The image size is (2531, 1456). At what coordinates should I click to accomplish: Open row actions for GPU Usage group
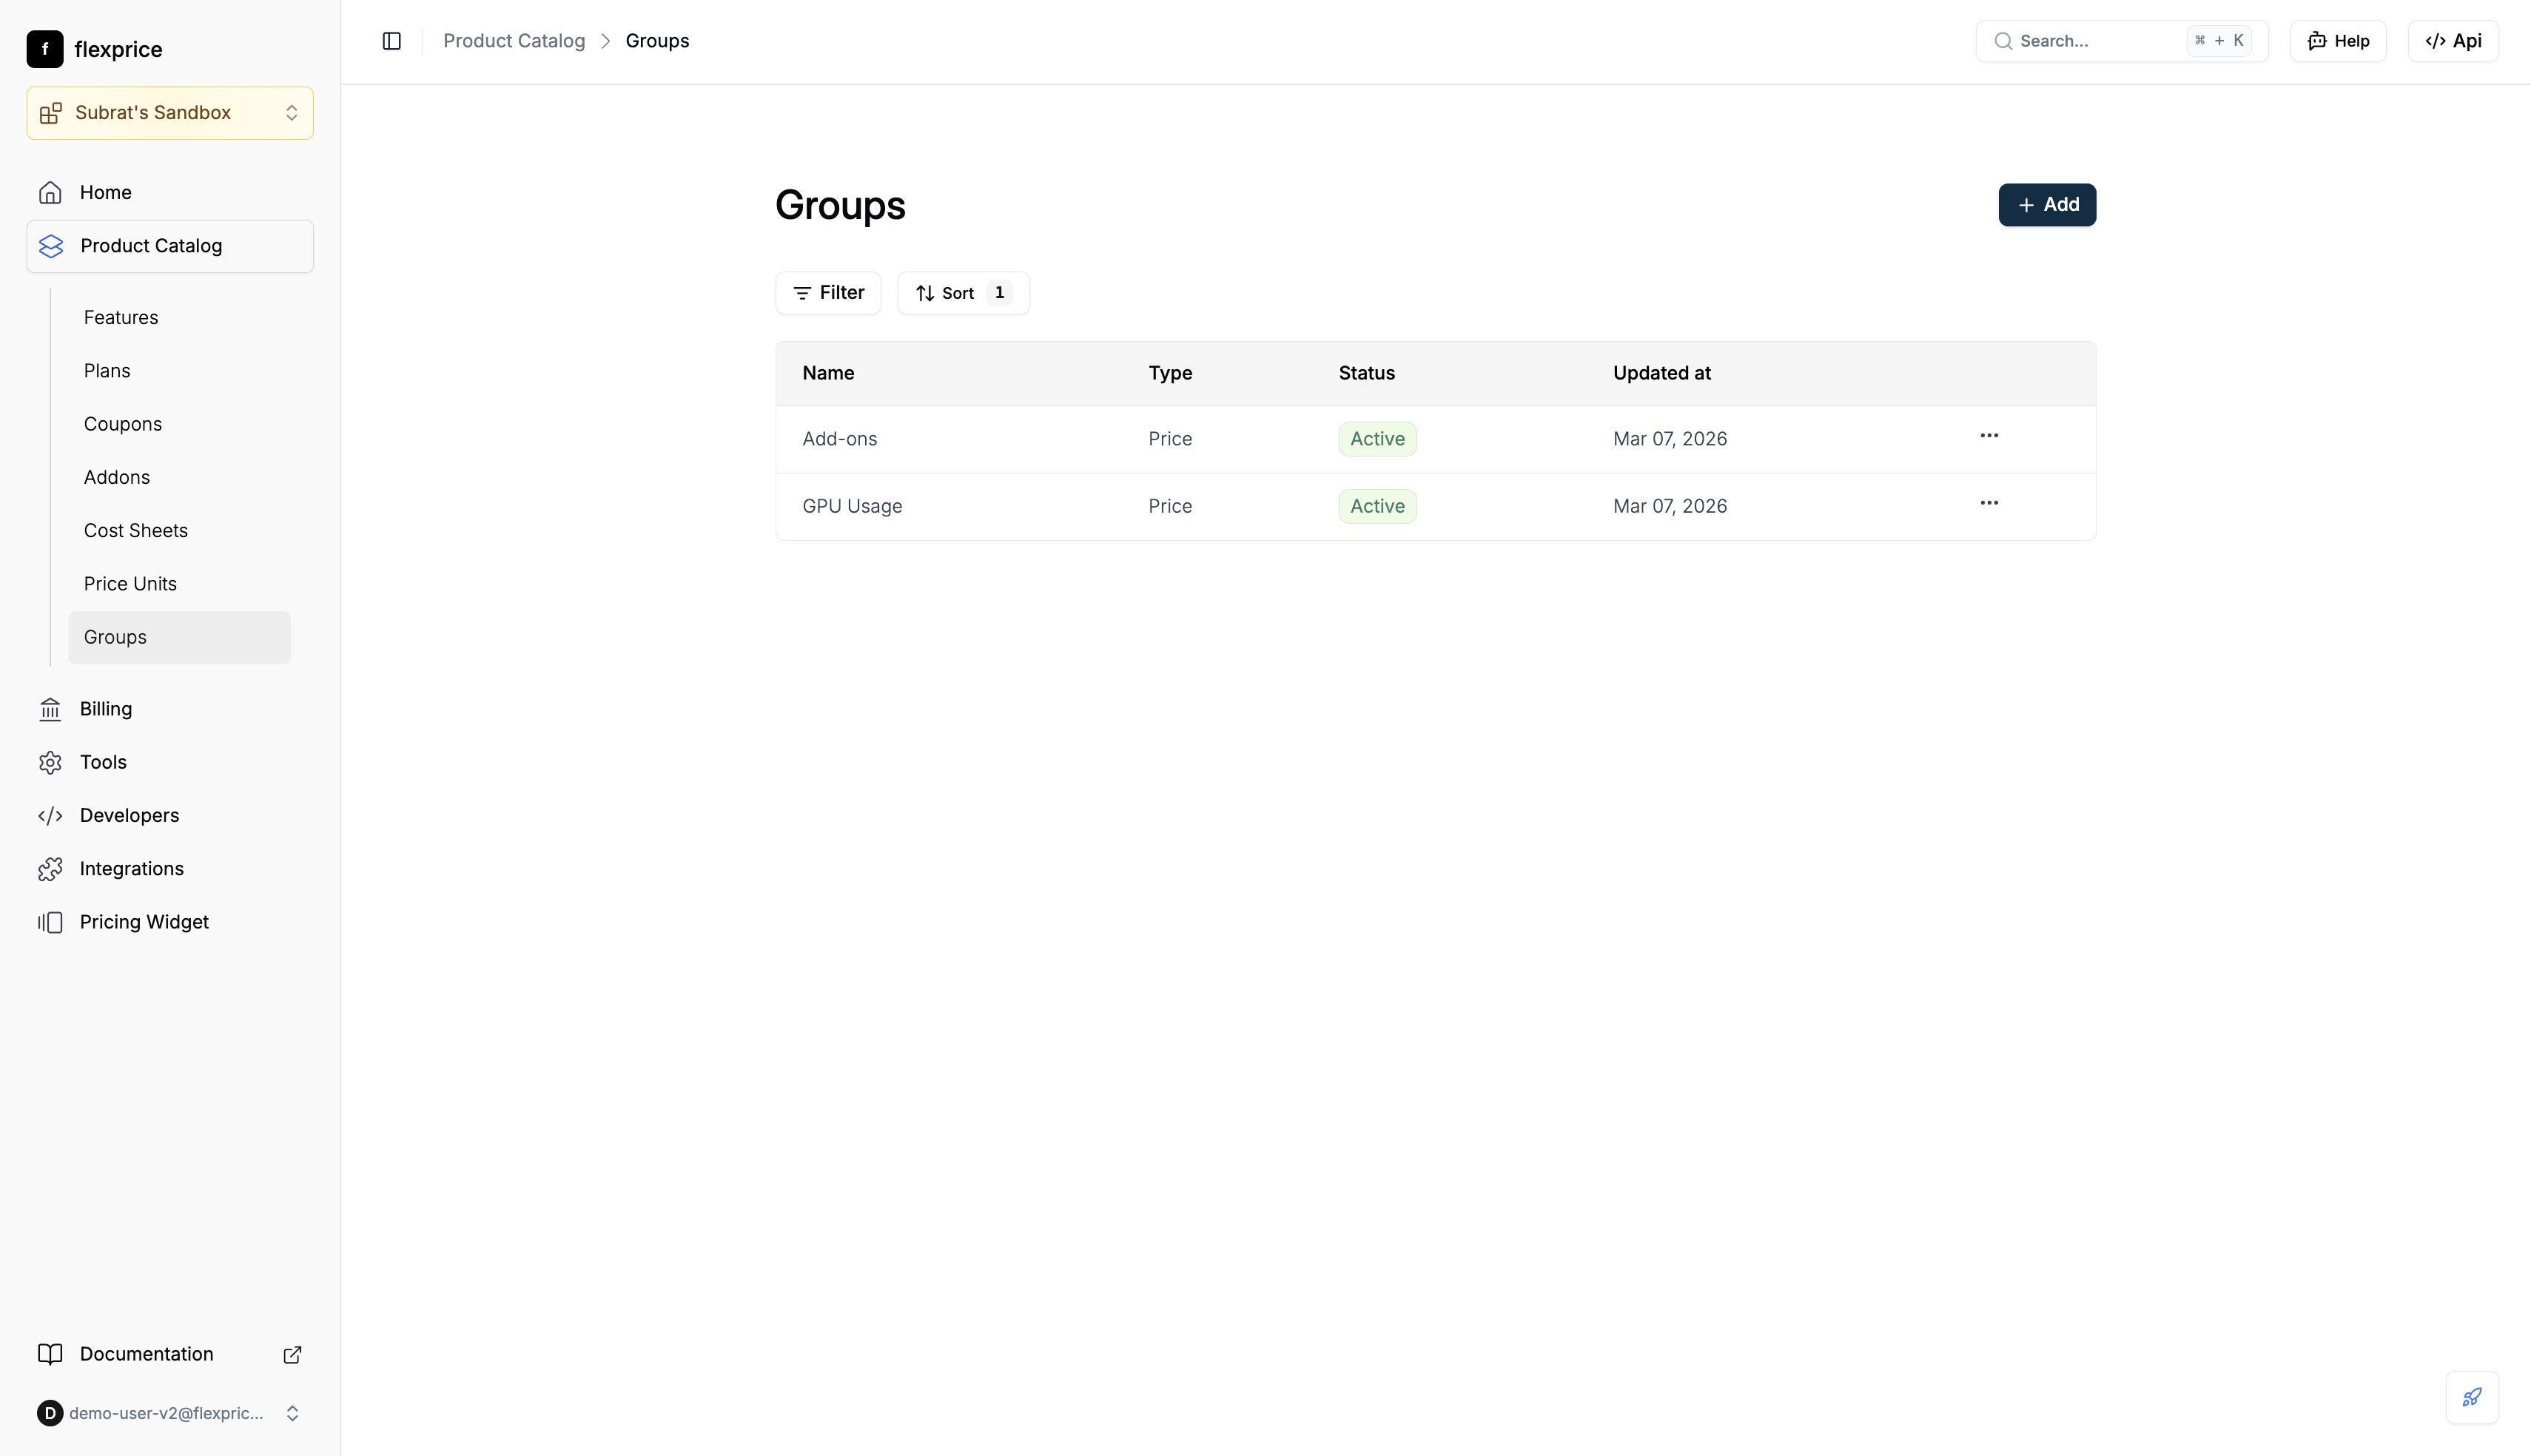point(1989,503)
